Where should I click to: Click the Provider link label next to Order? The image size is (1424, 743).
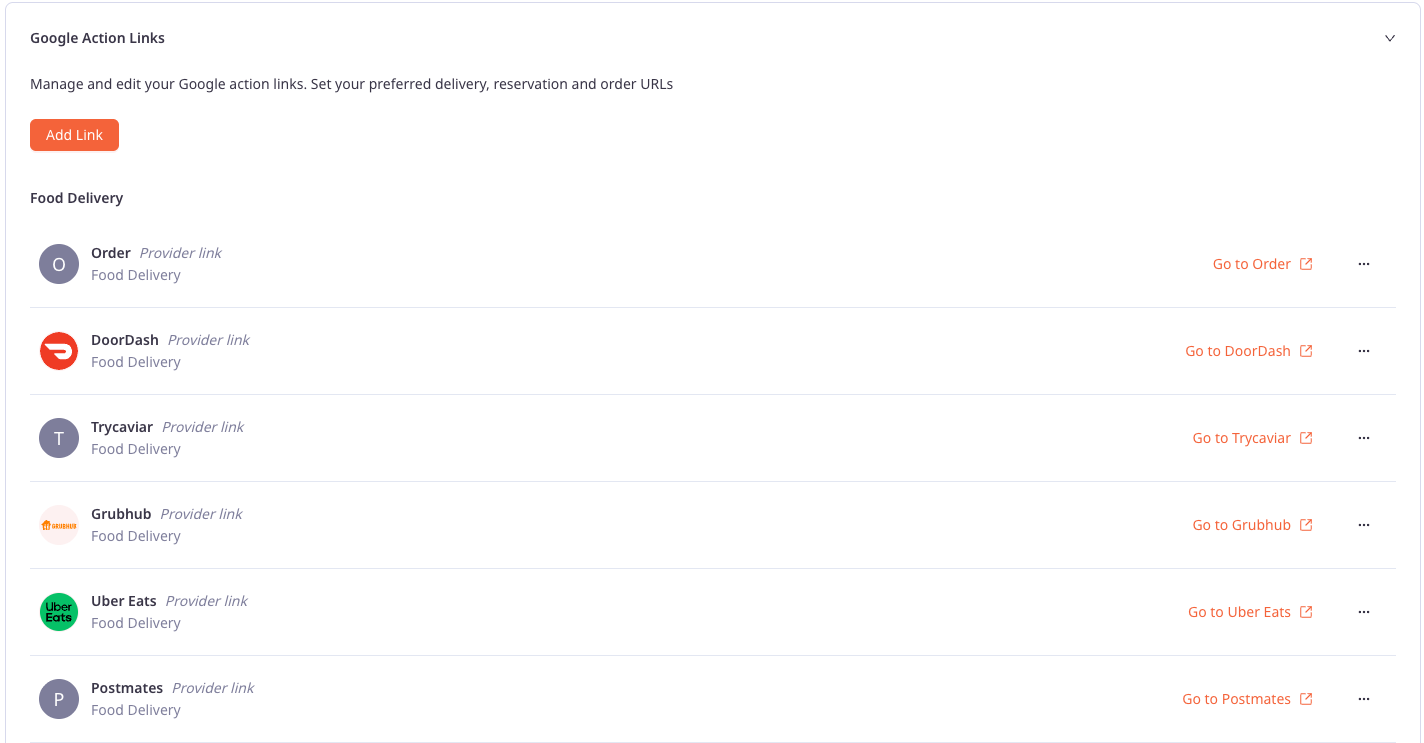coord(181,253)
